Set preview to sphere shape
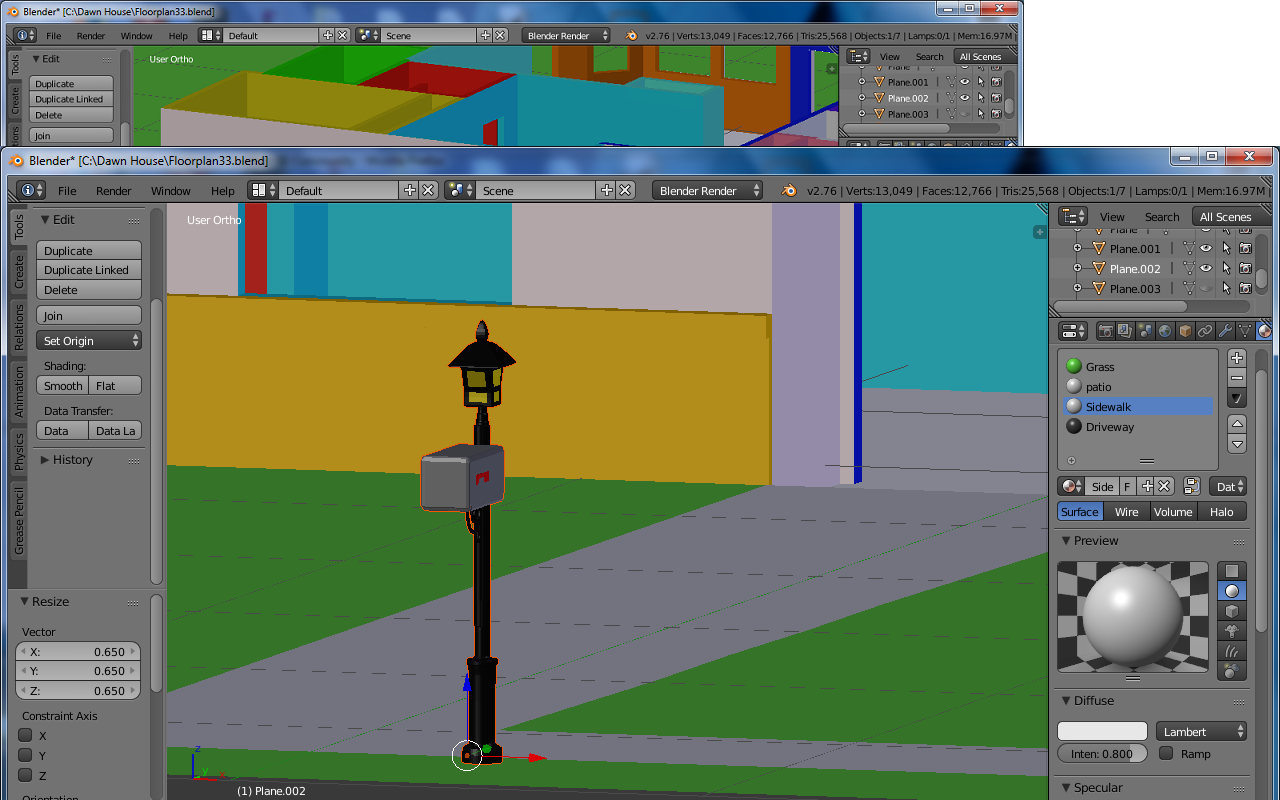This screenshot has height=800, width=1280. [x=1232, y=591]
